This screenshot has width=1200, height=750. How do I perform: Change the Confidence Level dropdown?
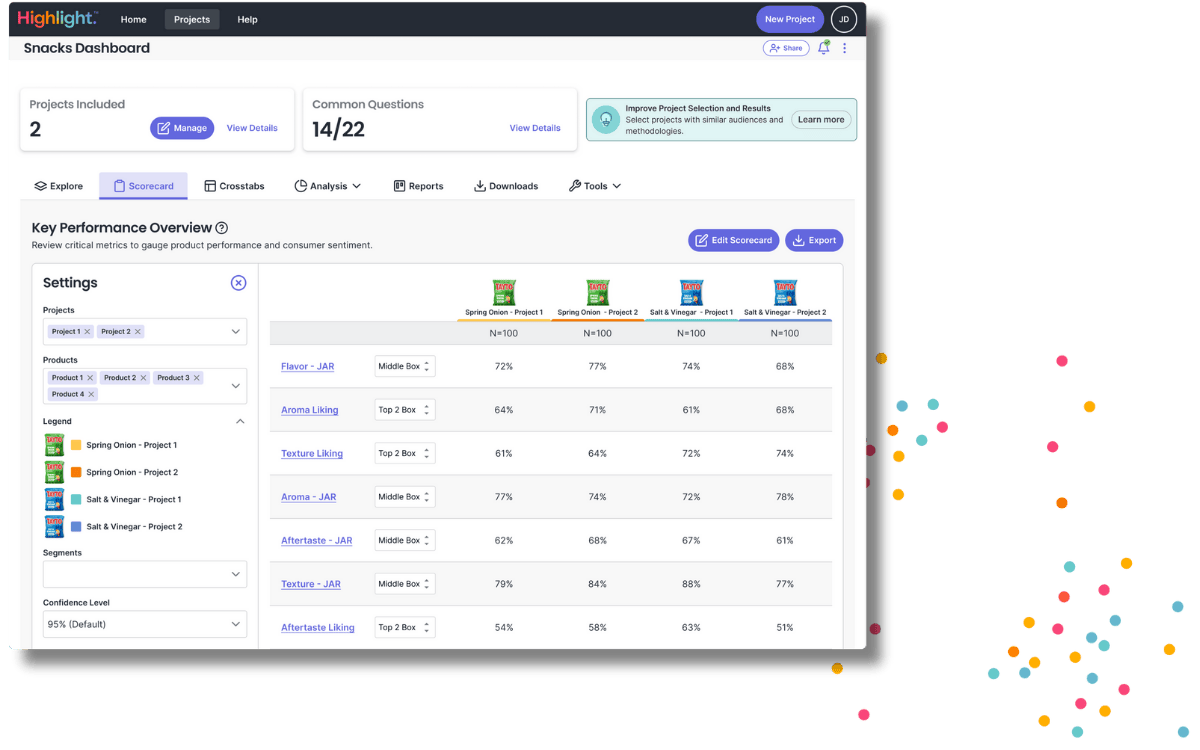[x=144, y=624]
